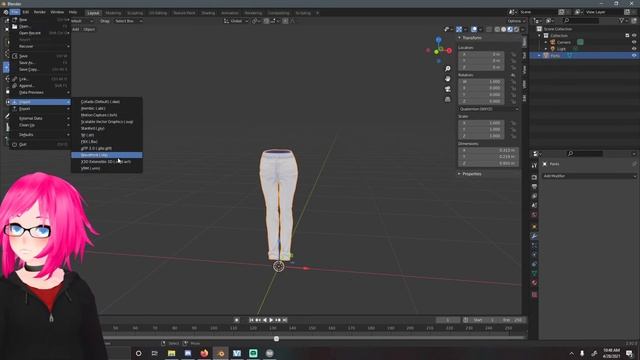Screen dimensions: 640x360
Task: Toggle viewport gizmos button
Action: click(x=459, y=29)
